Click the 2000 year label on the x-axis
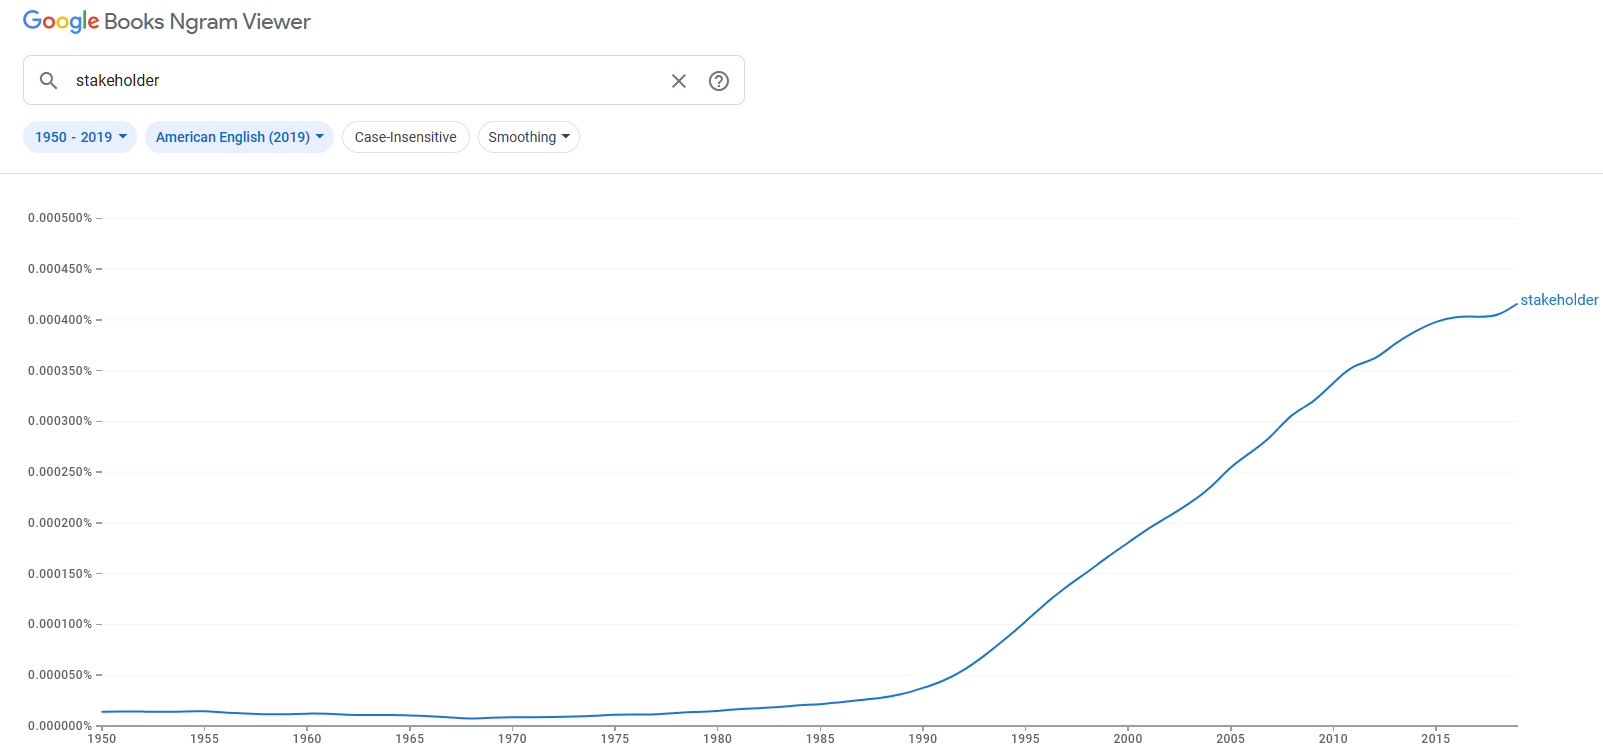 (x=1127, y=739)
